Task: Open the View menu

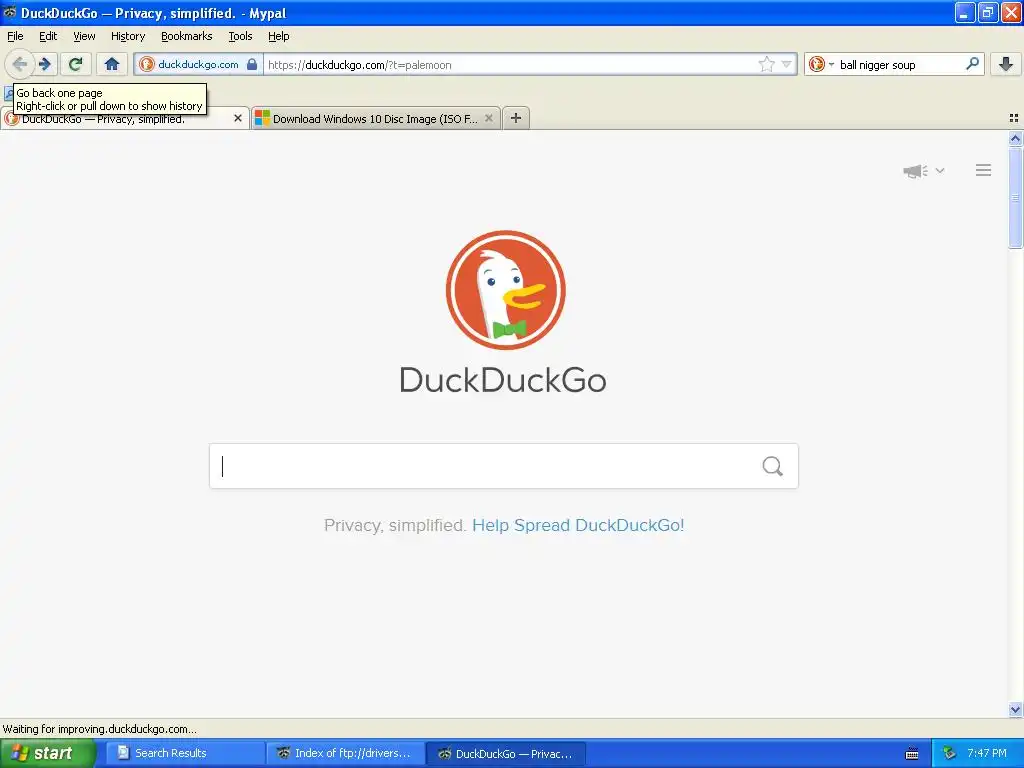Action: (84, 36)
